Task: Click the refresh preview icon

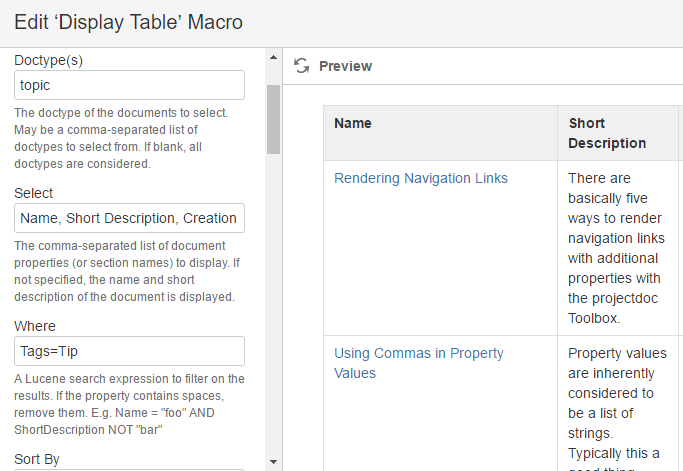Action: coord(301,66)
